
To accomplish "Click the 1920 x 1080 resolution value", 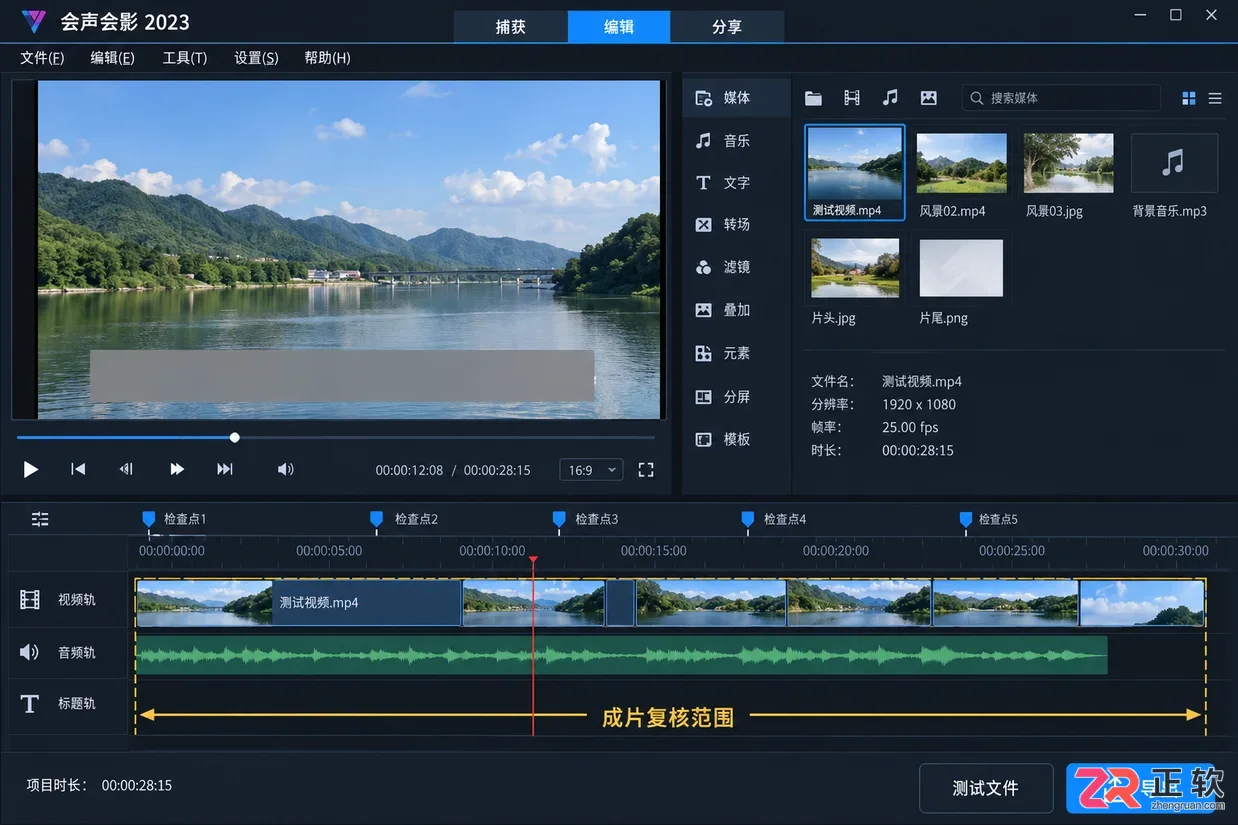I will (x=919, y=405).
